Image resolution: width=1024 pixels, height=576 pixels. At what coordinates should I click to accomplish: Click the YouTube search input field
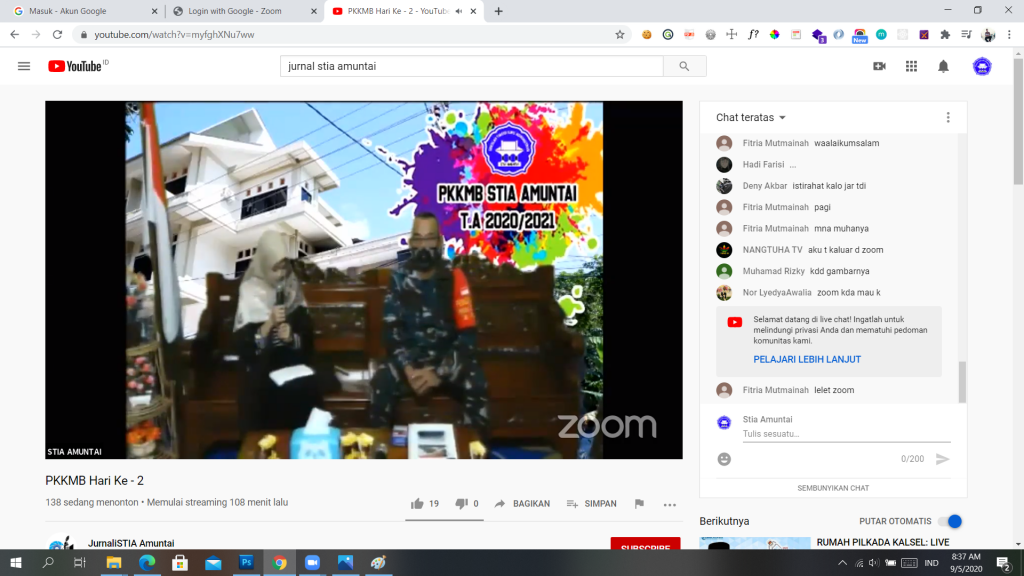click(x=472, y=66)
